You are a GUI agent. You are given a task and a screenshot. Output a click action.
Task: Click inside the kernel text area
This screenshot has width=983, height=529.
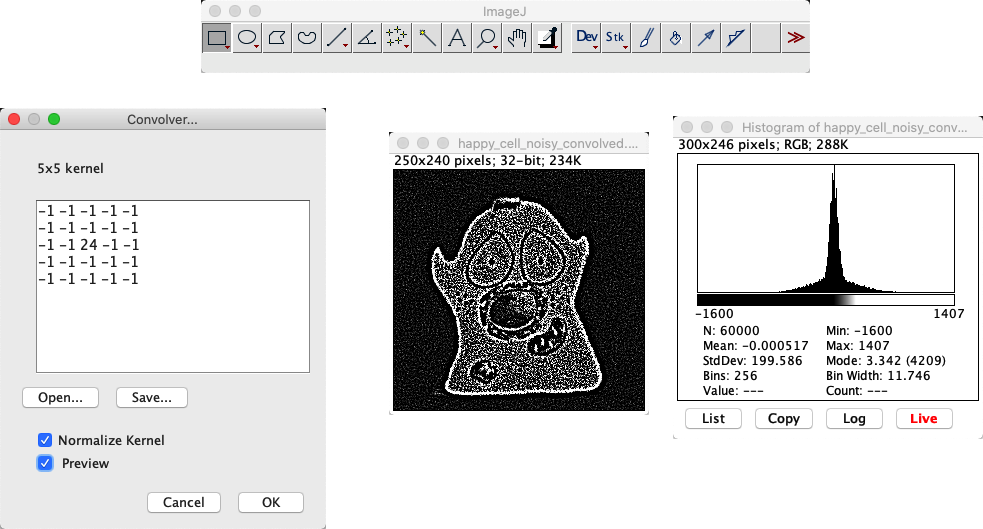click(173, 286)
